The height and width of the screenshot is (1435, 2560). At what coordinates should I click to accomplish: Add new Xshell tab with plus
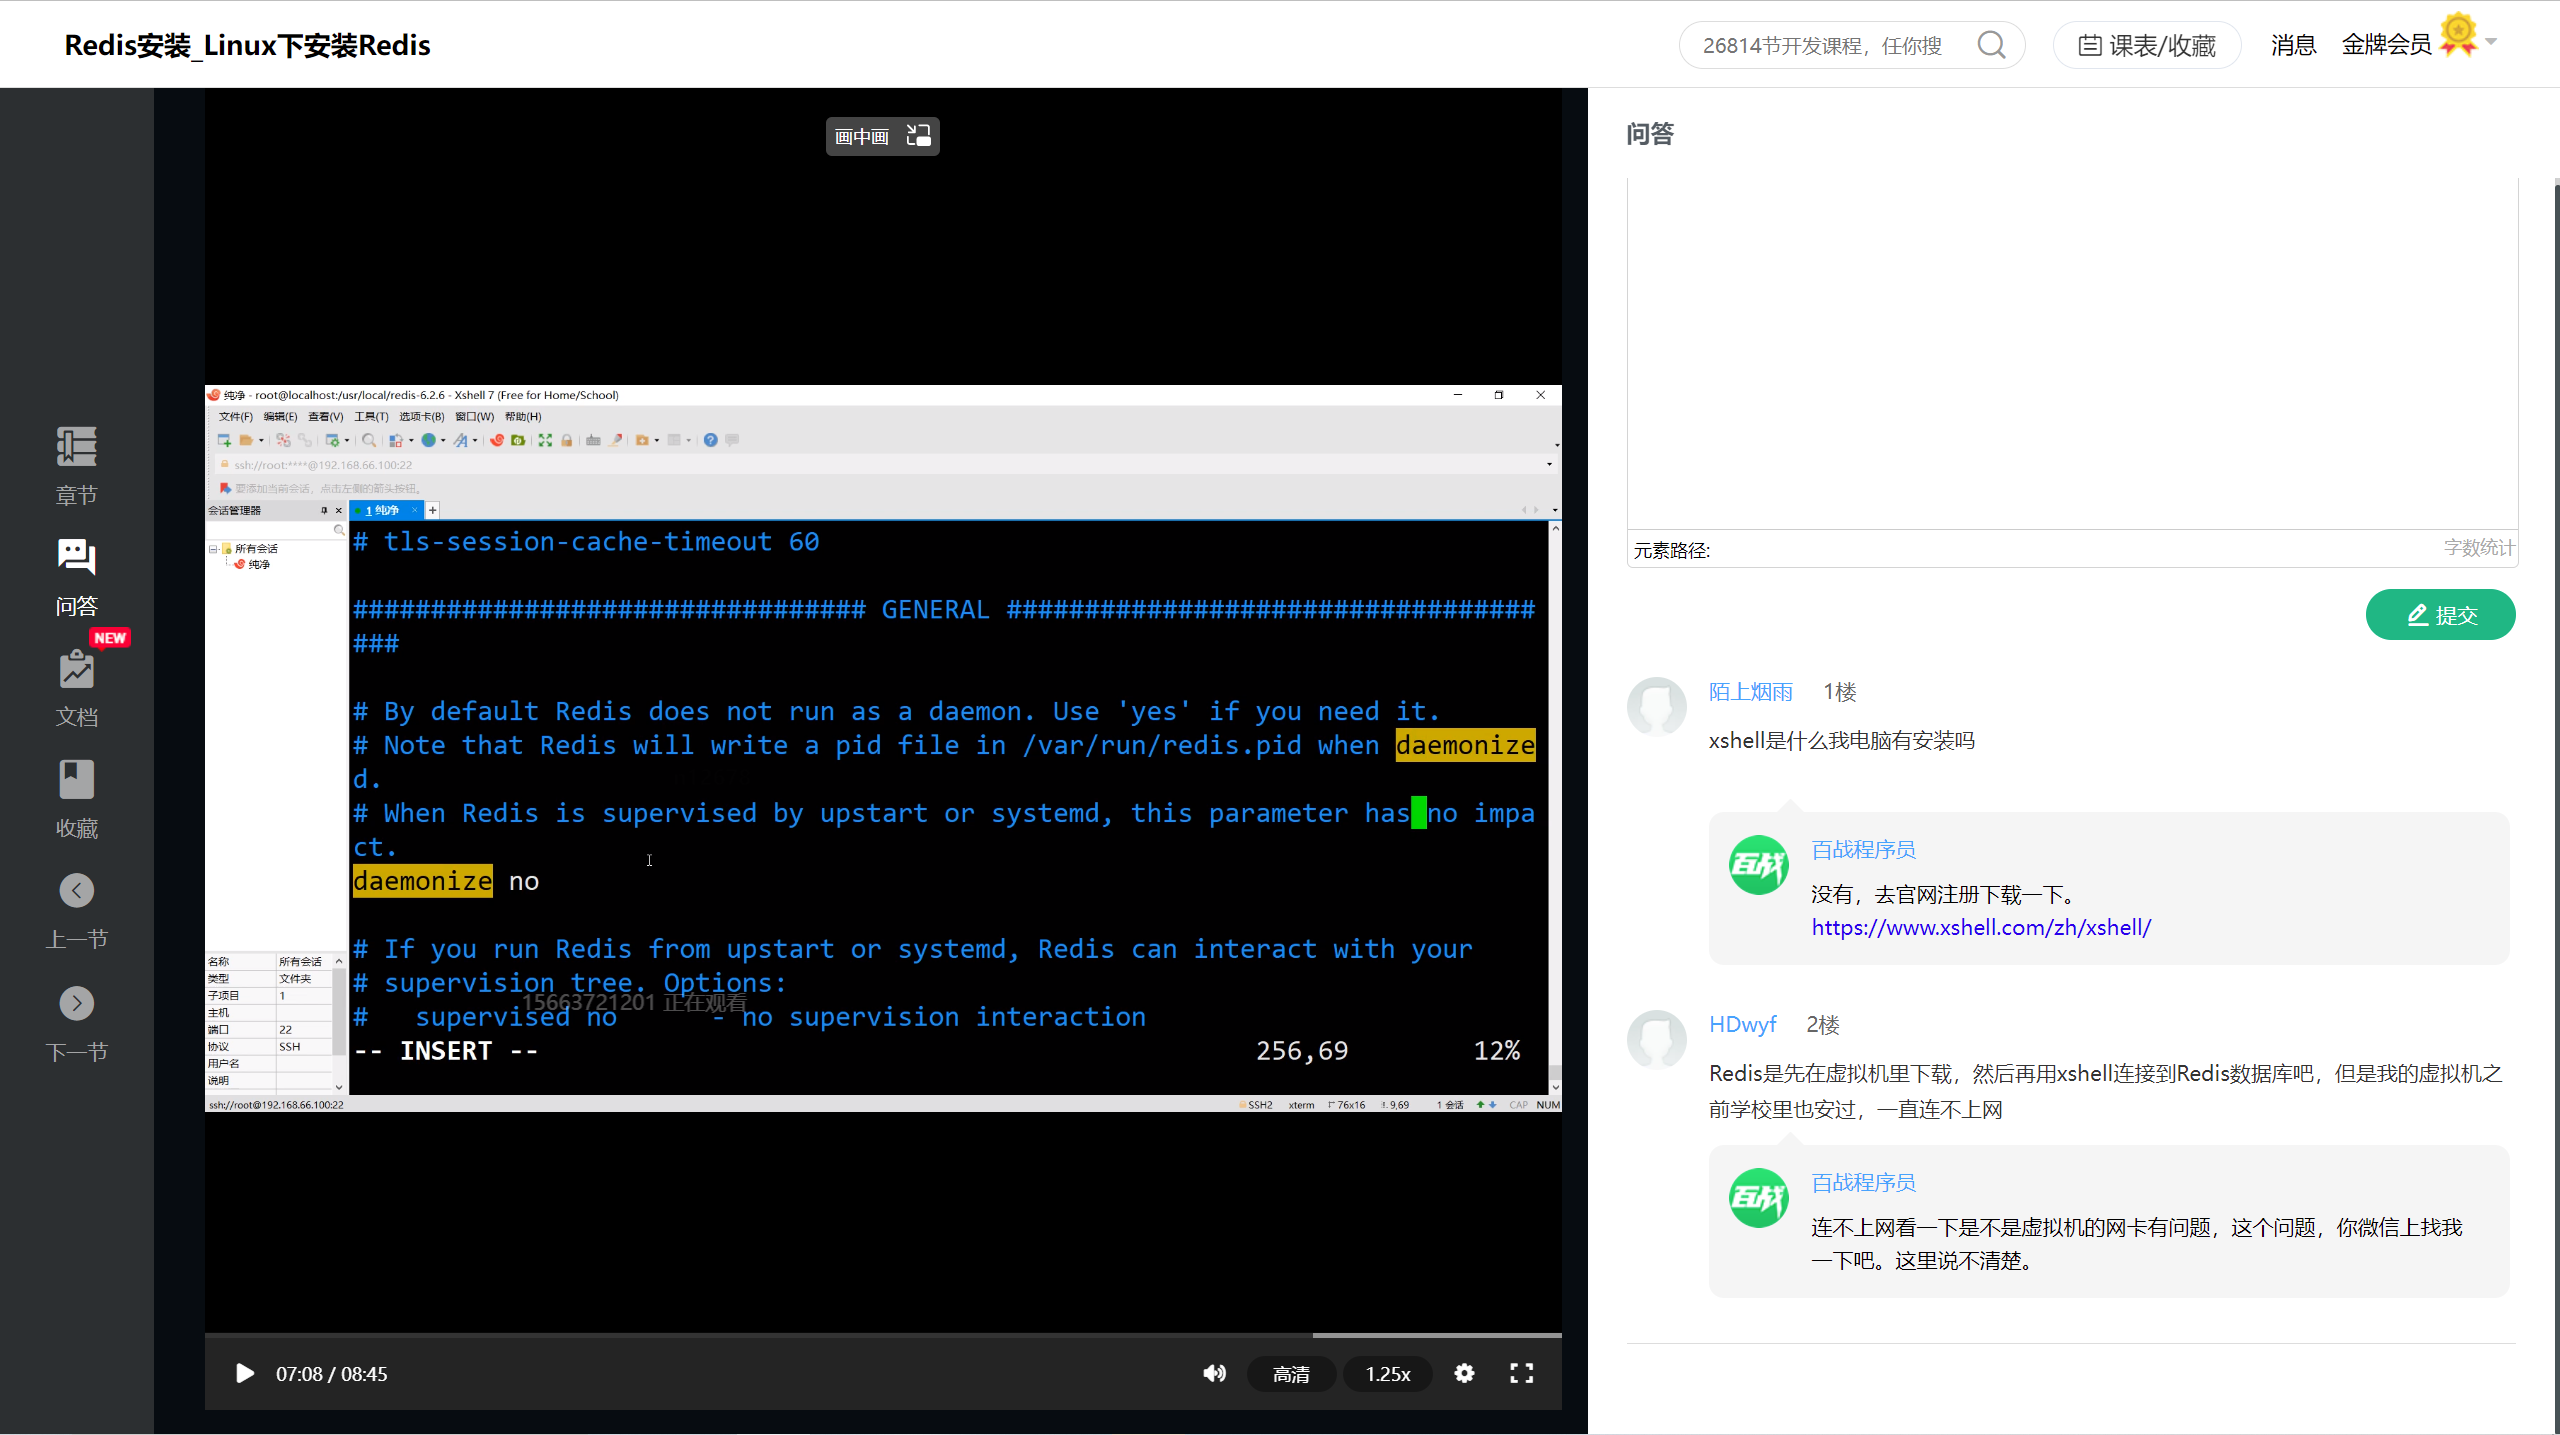[433, 510]
